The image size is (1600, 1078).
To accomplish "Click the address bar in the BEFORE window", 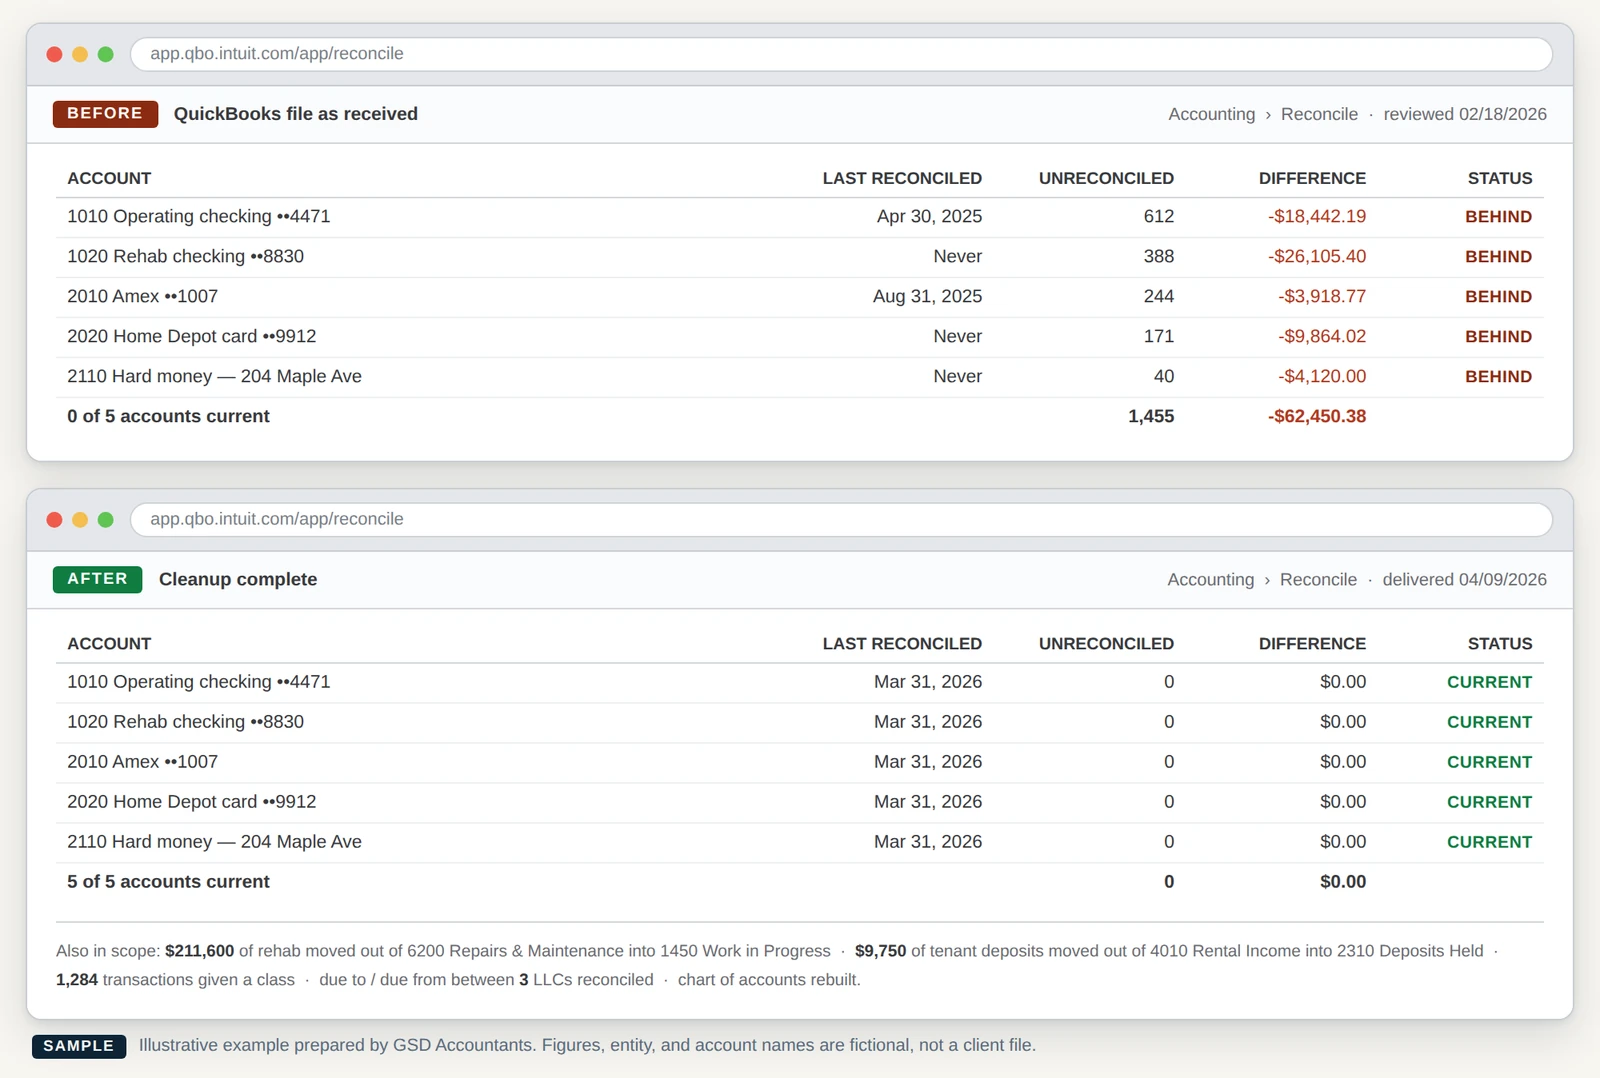I will (841, 54).
